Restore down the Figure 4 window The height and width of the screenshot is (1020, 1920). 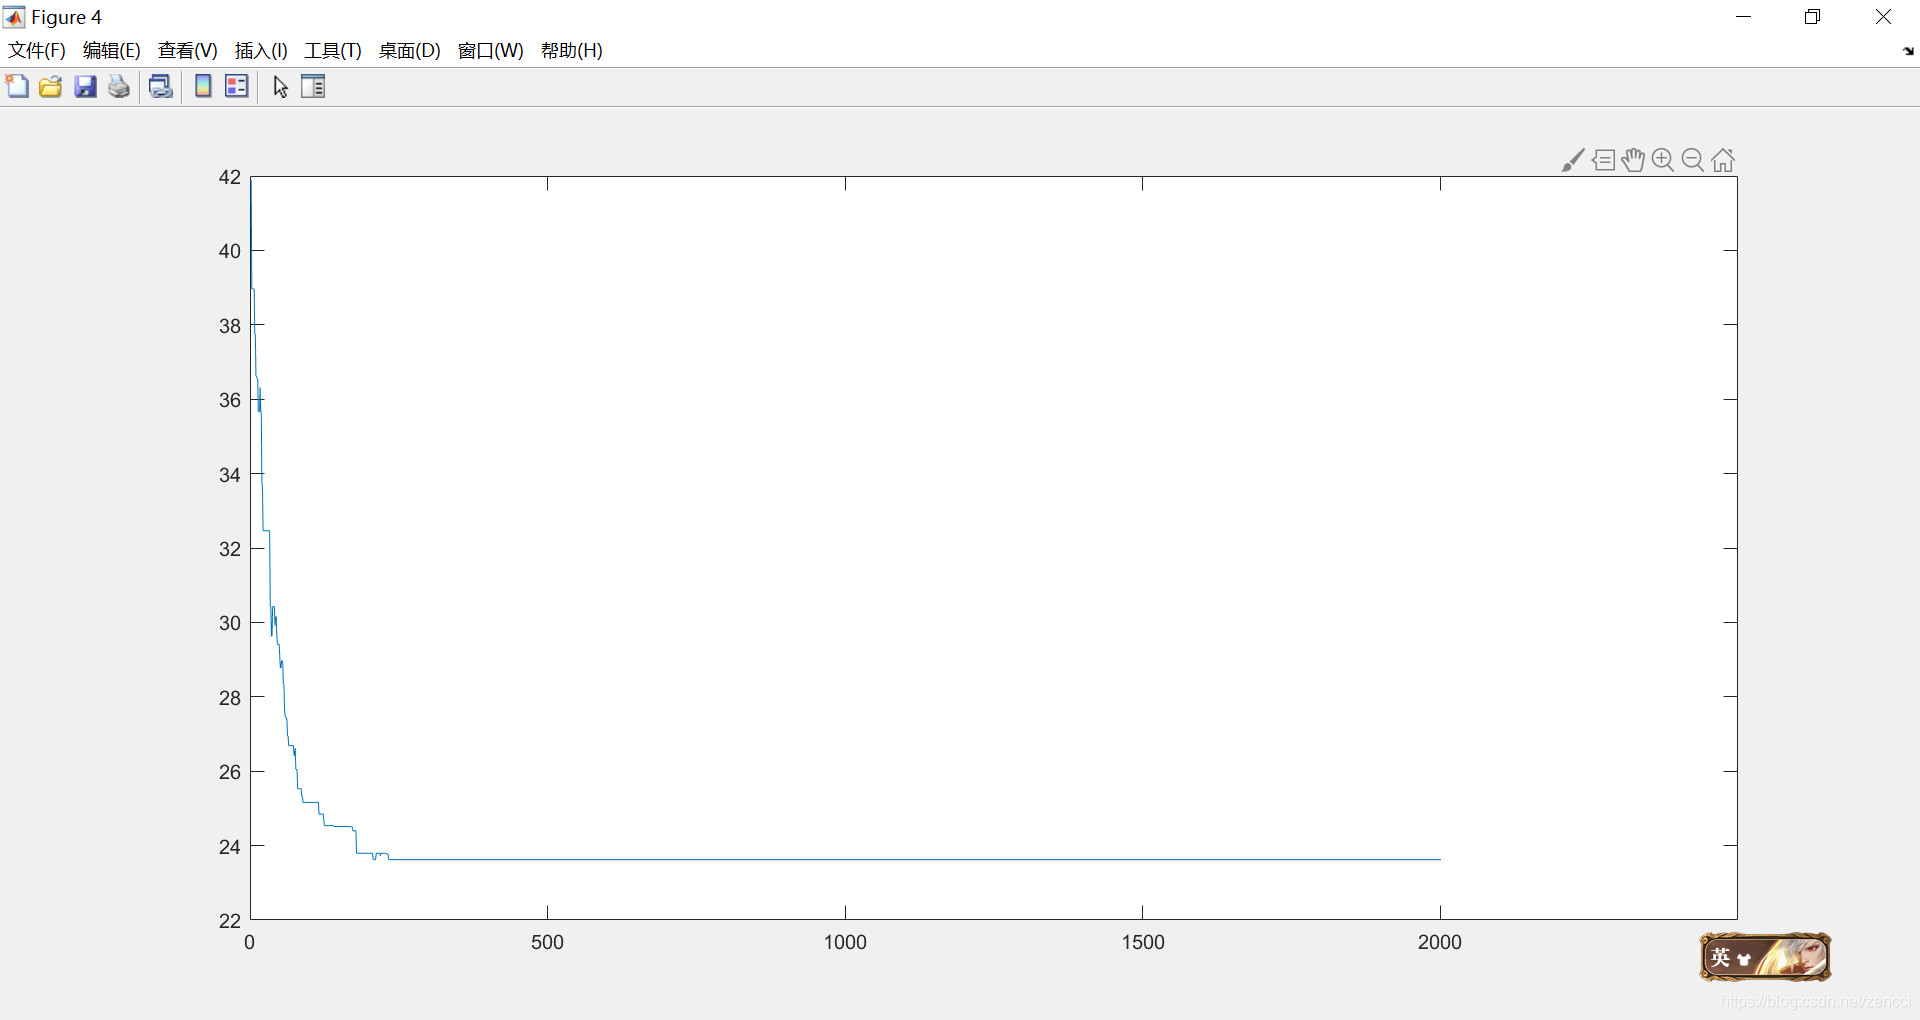[1812, 17]
